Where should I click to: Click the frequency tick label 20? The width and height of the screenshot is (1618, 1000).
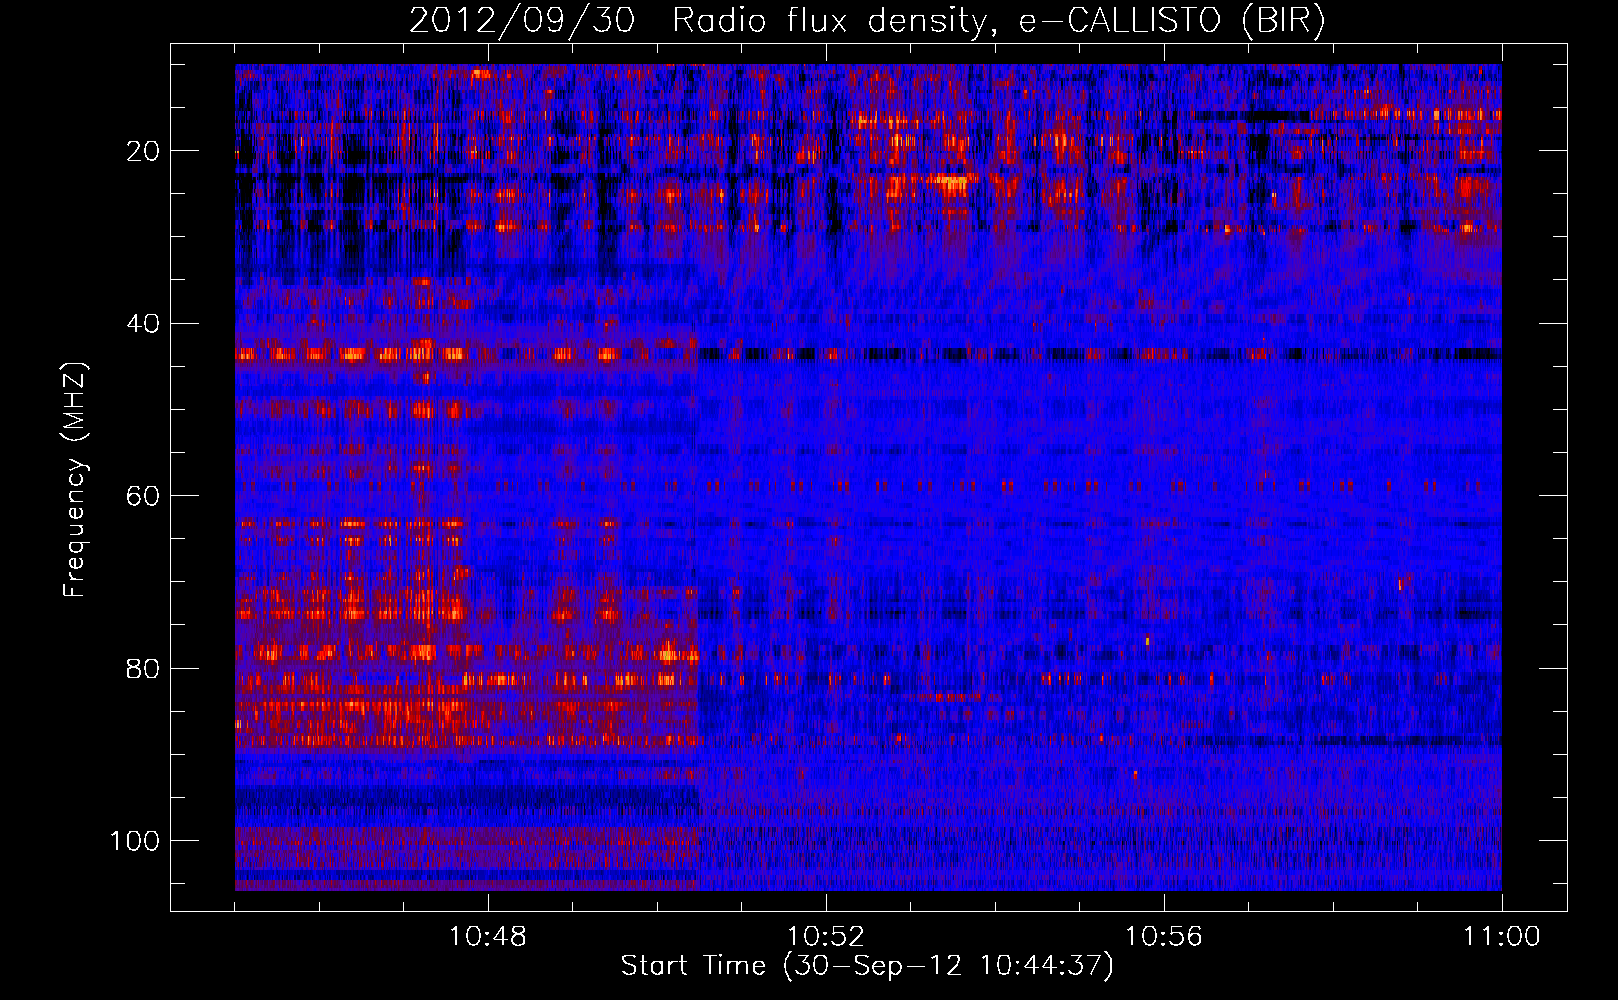point(144,151)
